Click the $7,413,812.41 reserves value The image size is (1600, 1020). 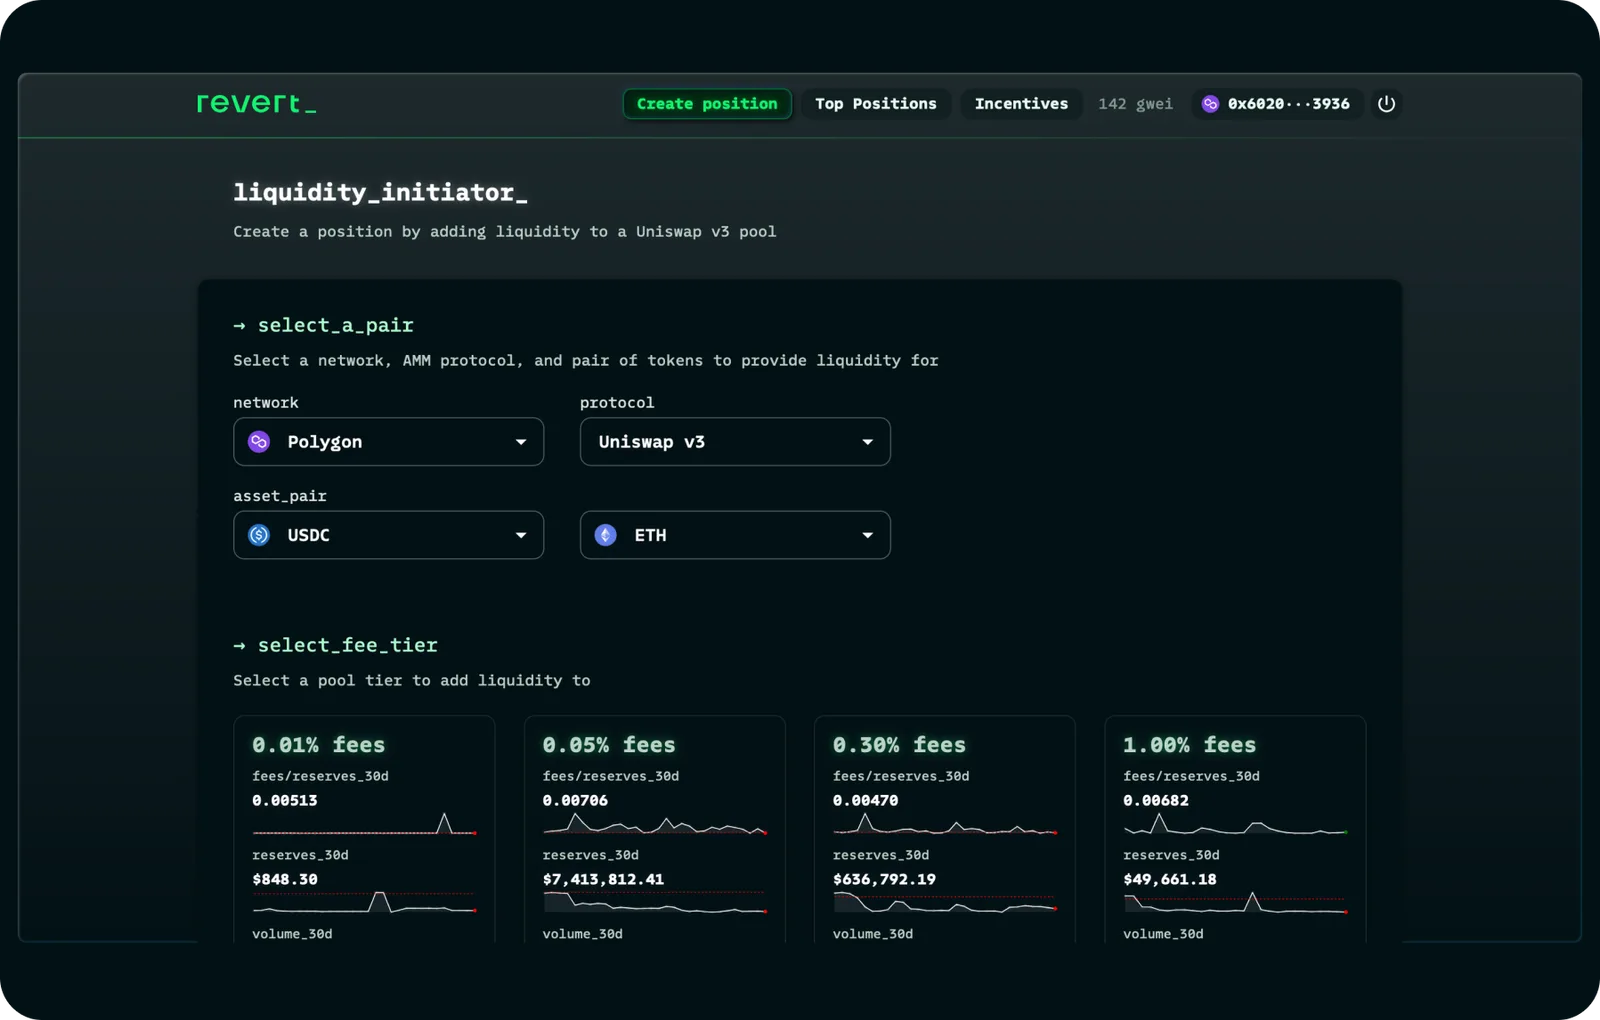coord(603,880)
